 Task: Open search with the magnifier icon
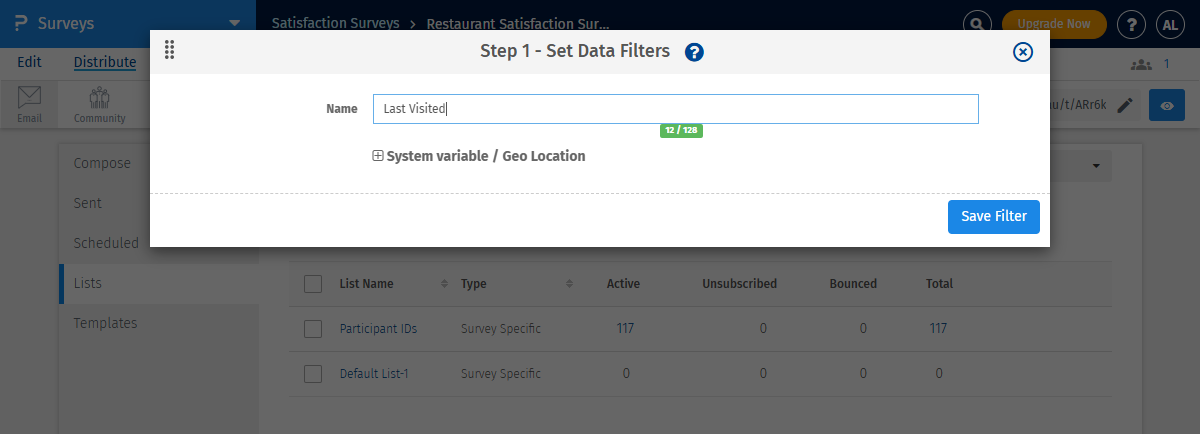click(x=977, y=24)
